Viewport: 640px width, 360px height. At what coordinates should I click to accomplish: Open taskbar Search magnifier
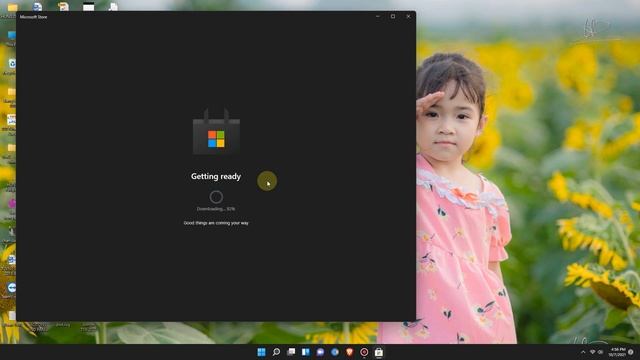click(276, 352)
